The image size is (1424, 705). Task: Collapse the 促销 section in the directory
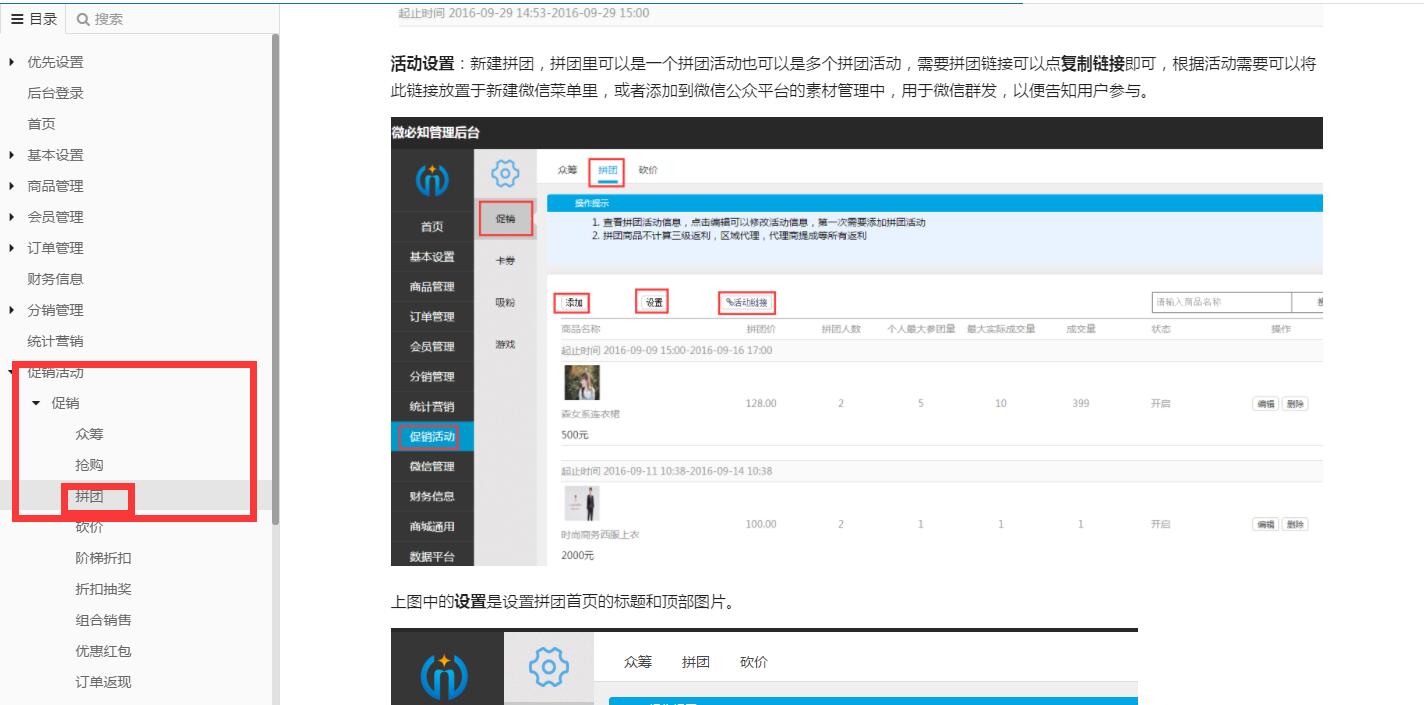35,402
